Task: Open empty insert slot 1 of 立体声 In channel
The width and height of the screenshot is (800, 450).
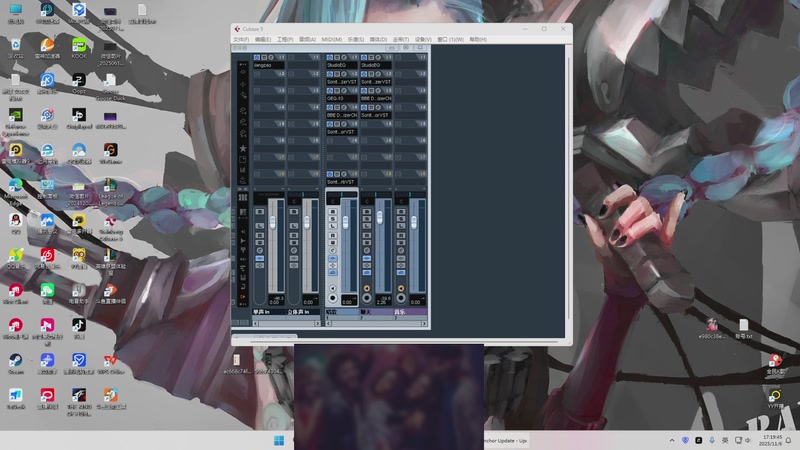Action: pyautogui.click(x=303, y=65)
